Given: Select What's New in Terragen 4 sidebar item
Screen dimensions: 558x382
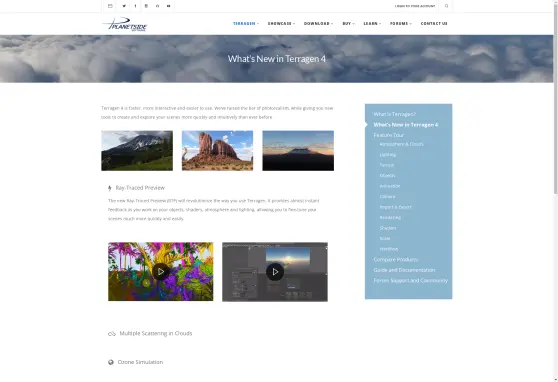Looking at the screenshot, I should point(406,125).
